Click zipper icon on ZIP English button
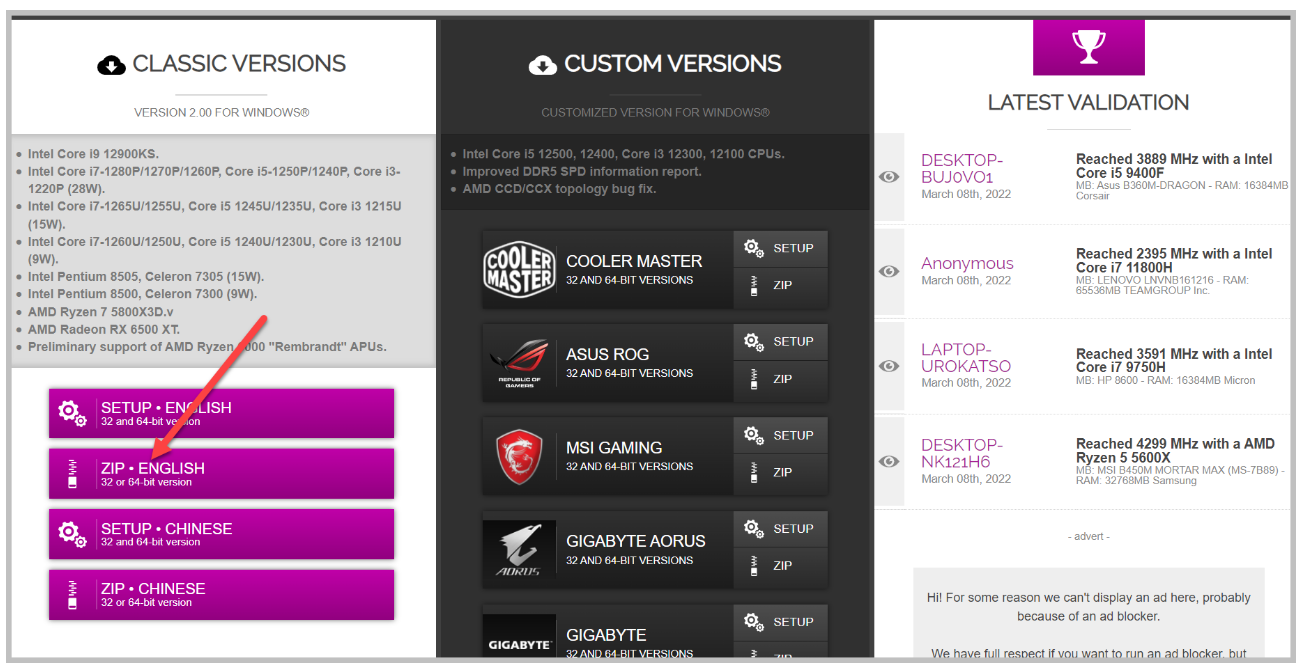The height and width of the screenshot is (665, 1303). click(x=71, y=474)
